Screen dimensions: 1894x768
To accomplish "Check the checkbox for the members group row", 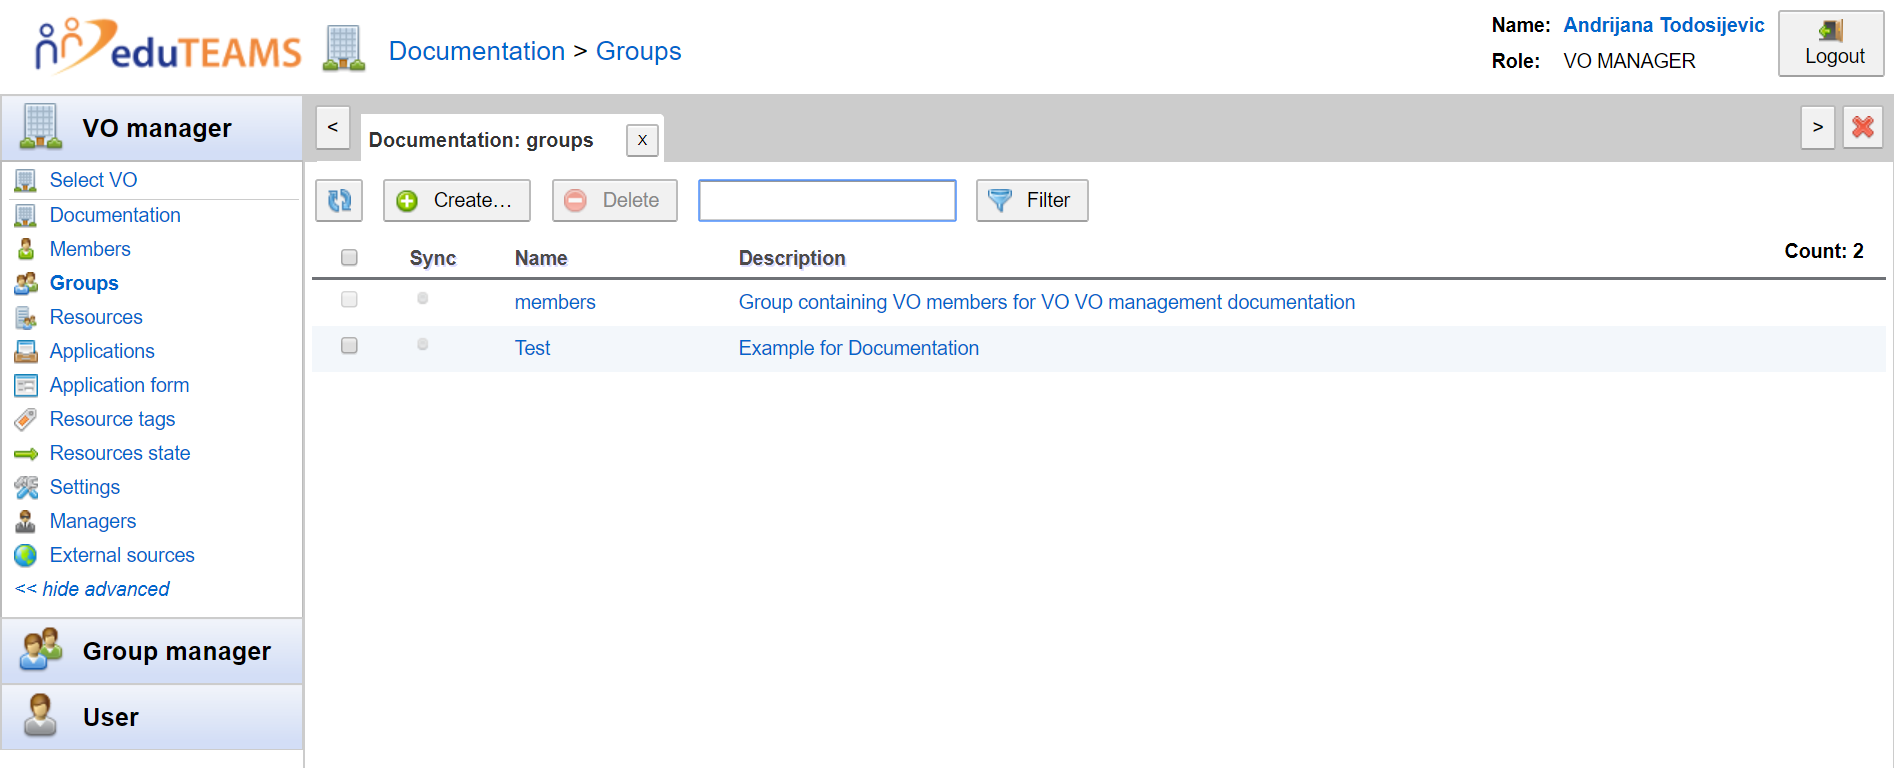I will [349, 299].
